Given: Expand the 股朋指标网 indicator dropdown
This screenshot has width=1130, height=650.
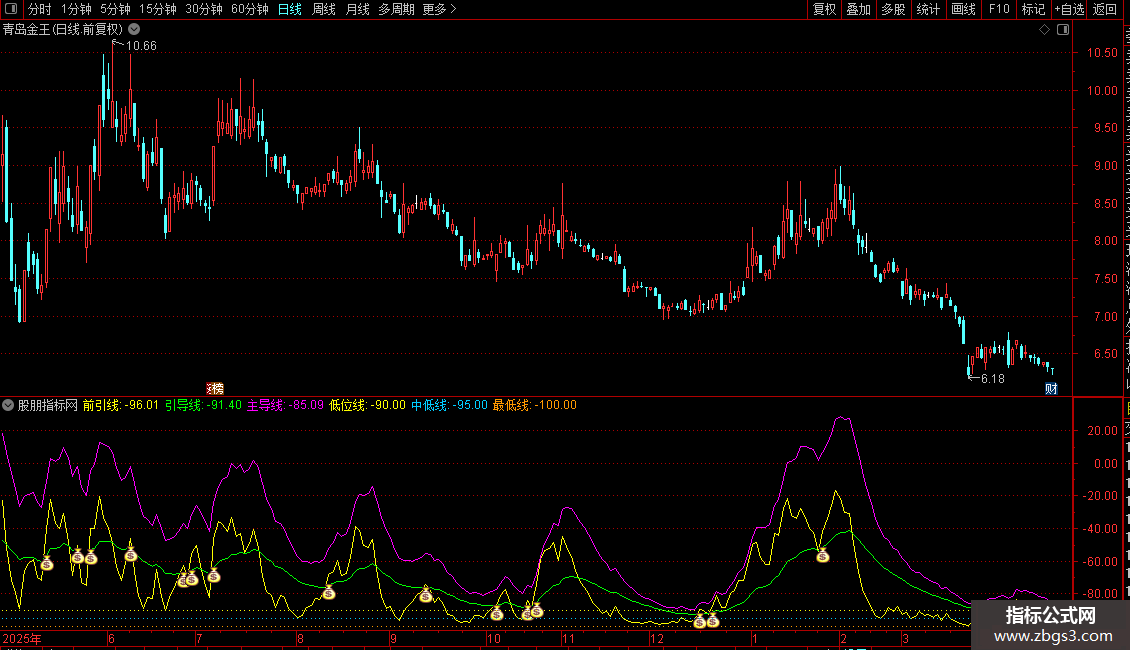Looking at the screenshot, I should (9, 406).
